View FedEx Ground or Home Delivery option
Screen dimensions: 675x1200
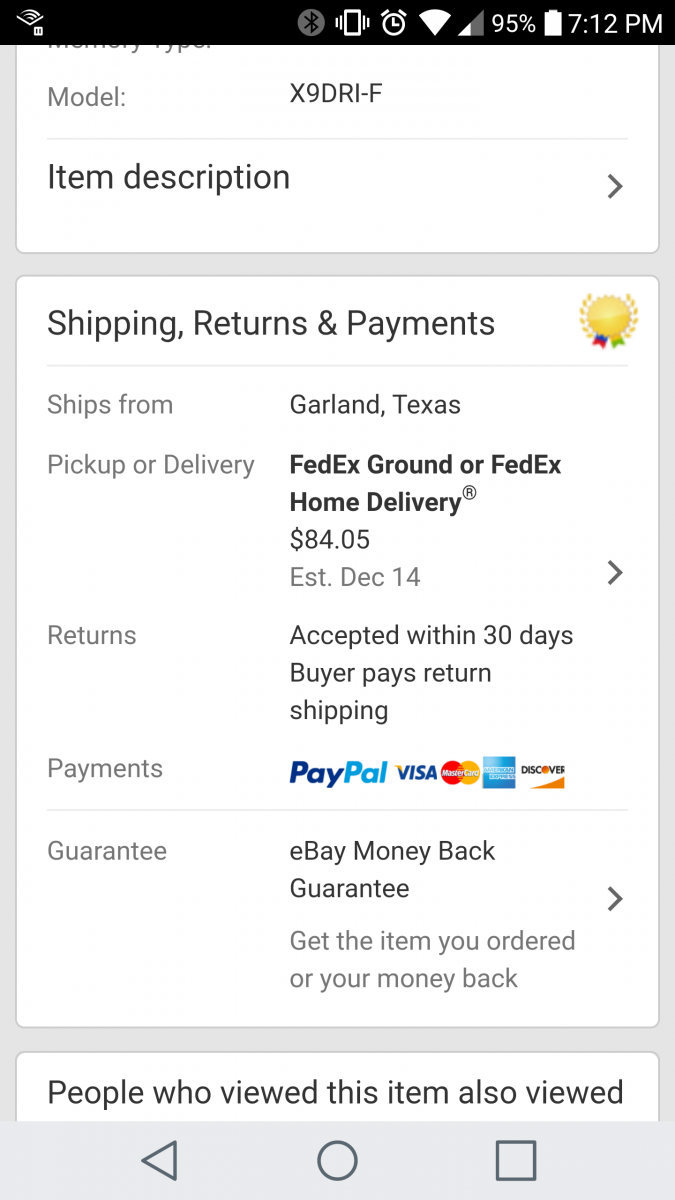point(425,483)
